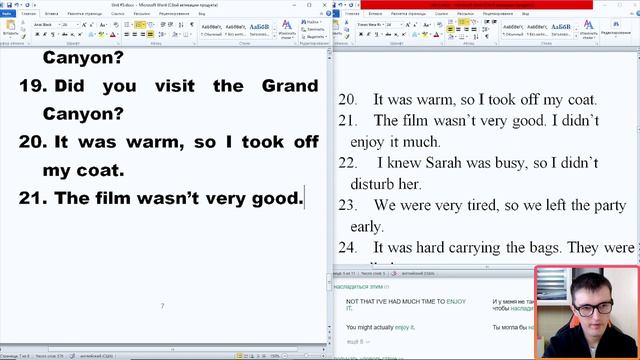Click Sort A-Z icon in left Word window
640x360 pixels.
[x=181, y=25]
